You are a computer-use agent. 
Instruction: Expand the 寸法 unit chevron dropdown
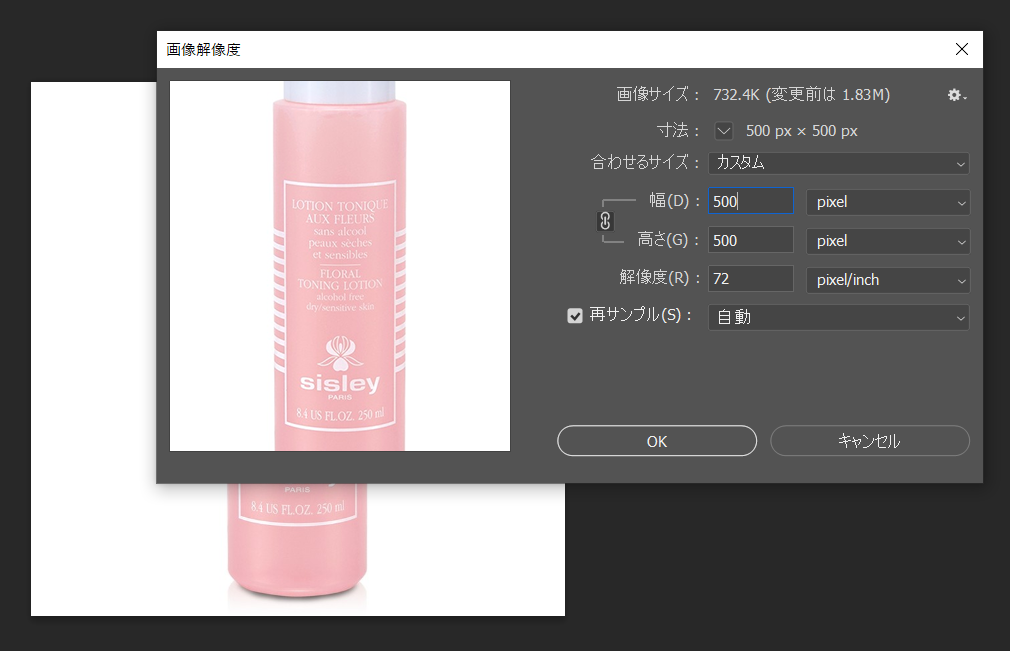(x=724, y=131)
